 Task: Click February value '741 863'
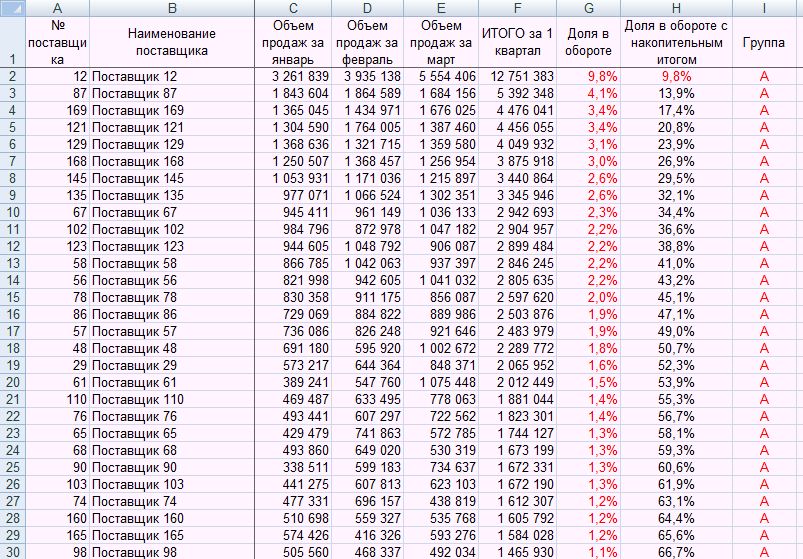367,433
